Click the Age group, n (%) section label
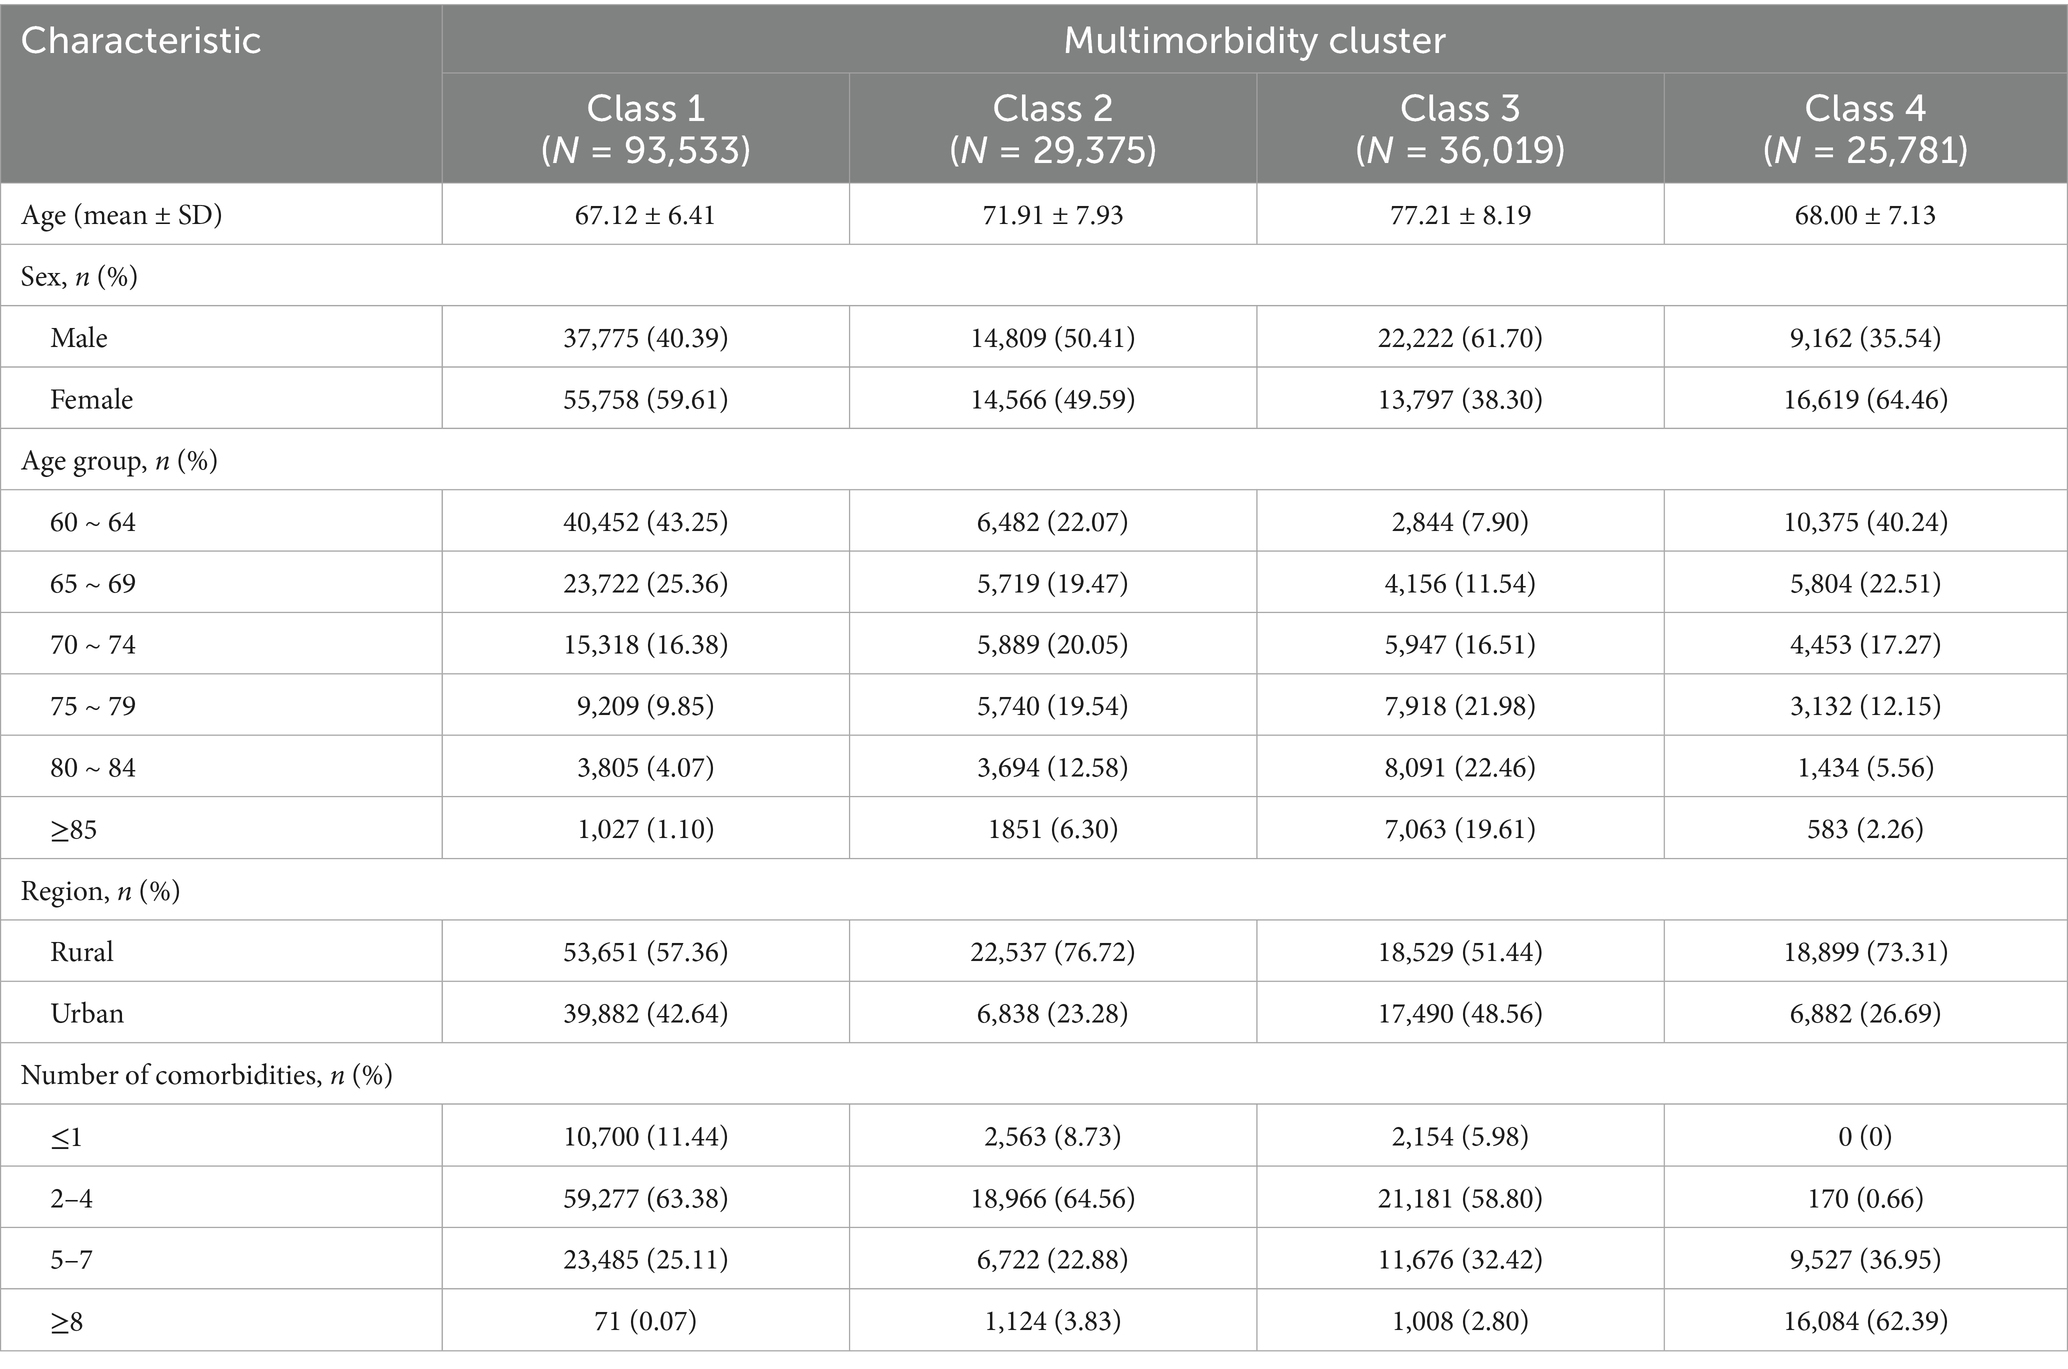Viewport: 2068px width, 1369px height. (119, 461)
